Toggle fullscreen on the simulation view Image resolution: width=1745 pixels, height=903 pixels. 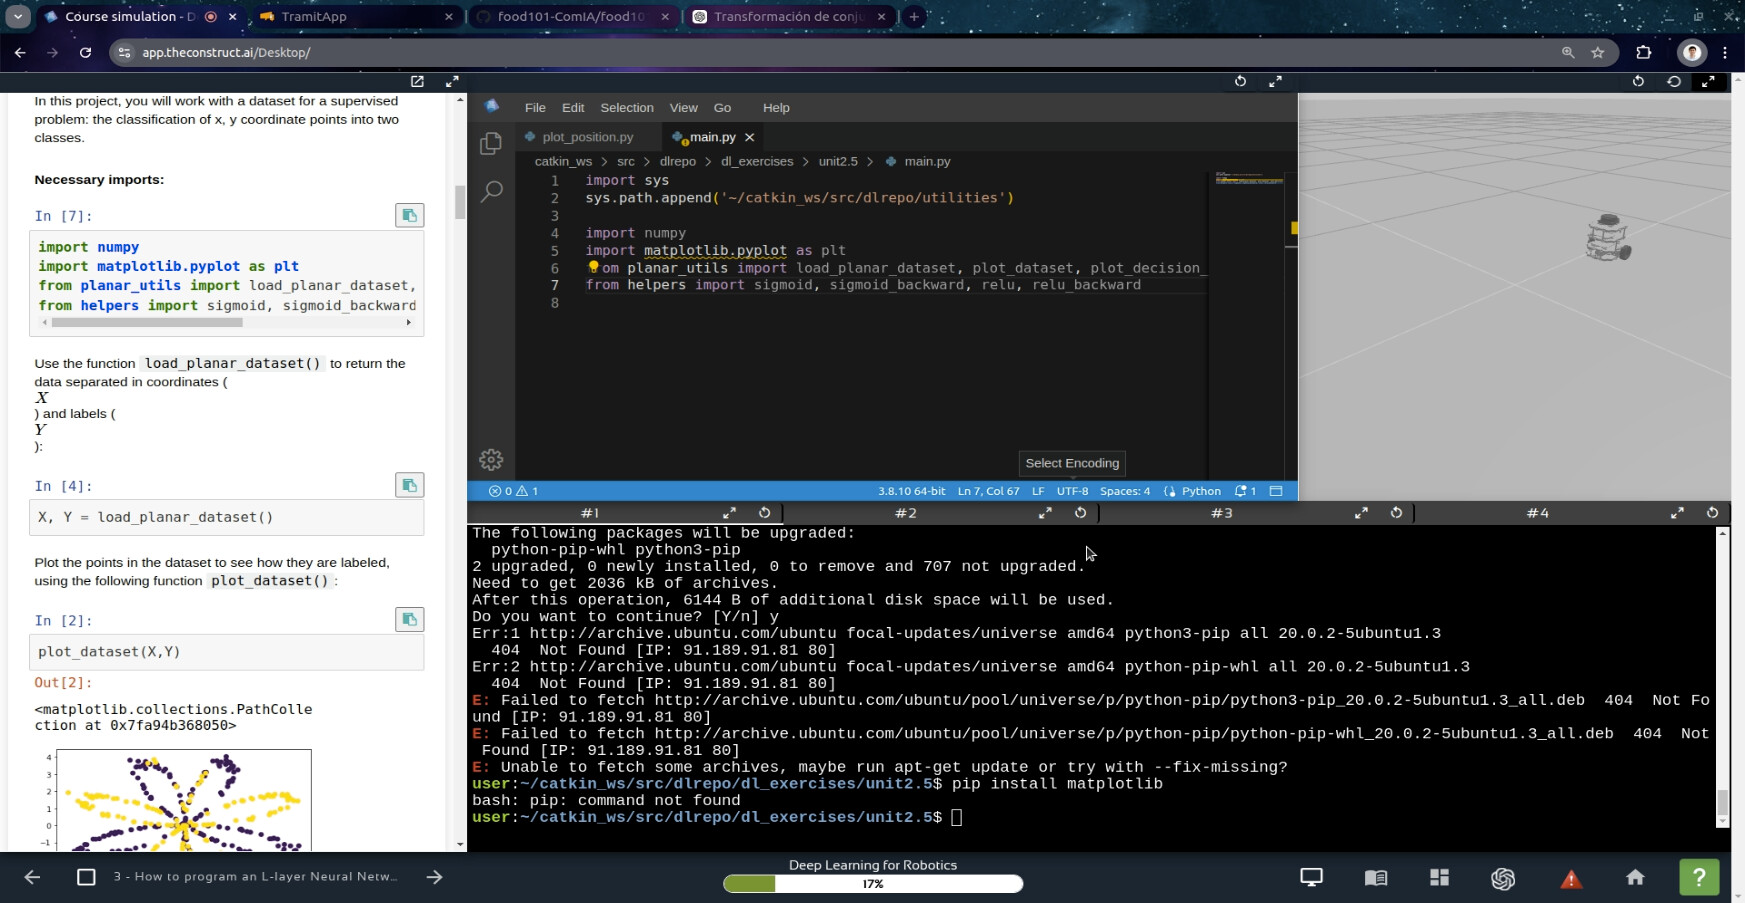1708,81
